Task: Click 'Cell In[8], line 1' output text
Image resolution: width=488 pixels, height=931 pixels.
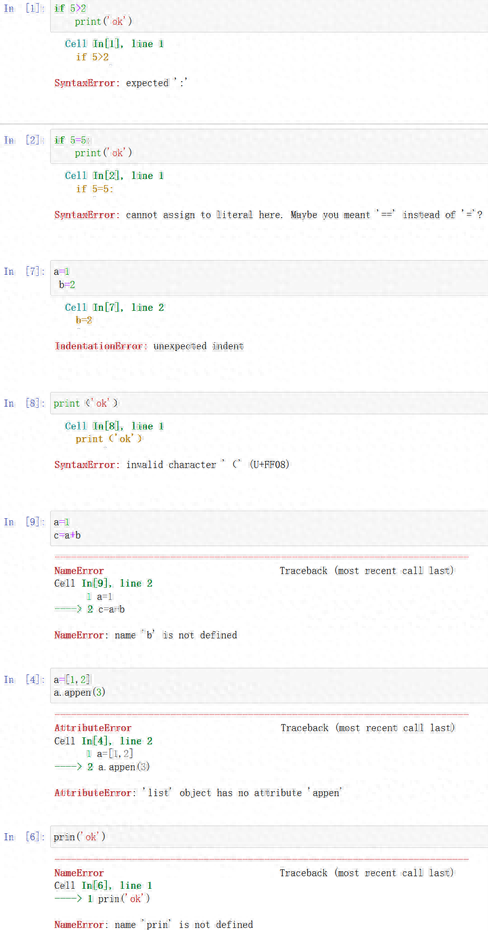Action: 114,426
